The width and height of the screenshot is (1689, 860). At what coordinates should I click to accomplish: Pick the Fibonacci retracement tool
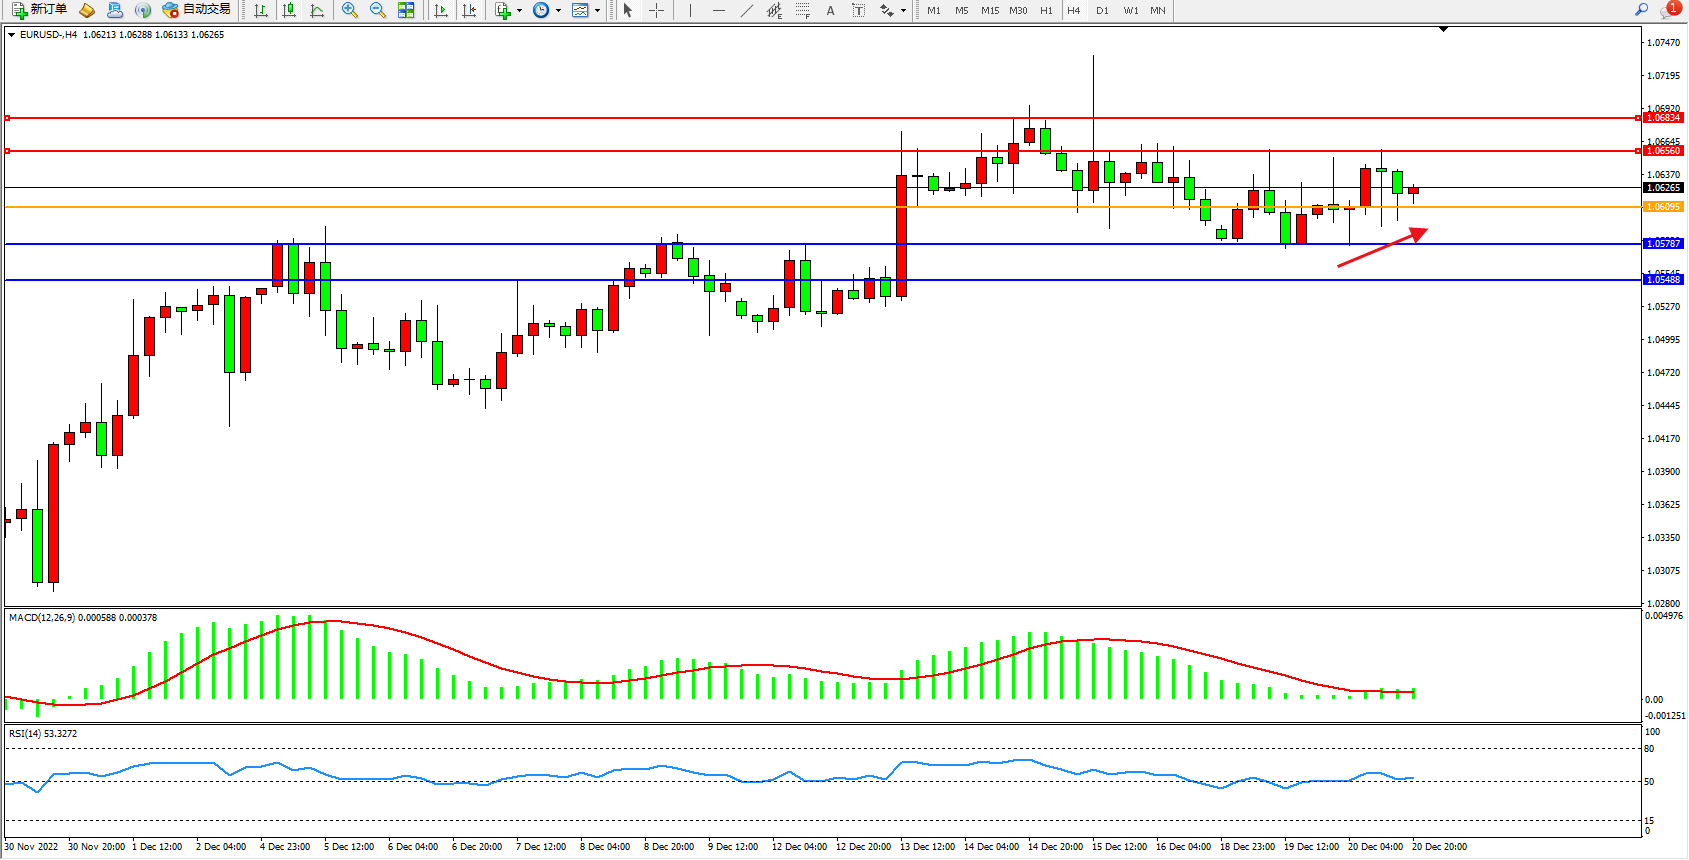[802, 10]
